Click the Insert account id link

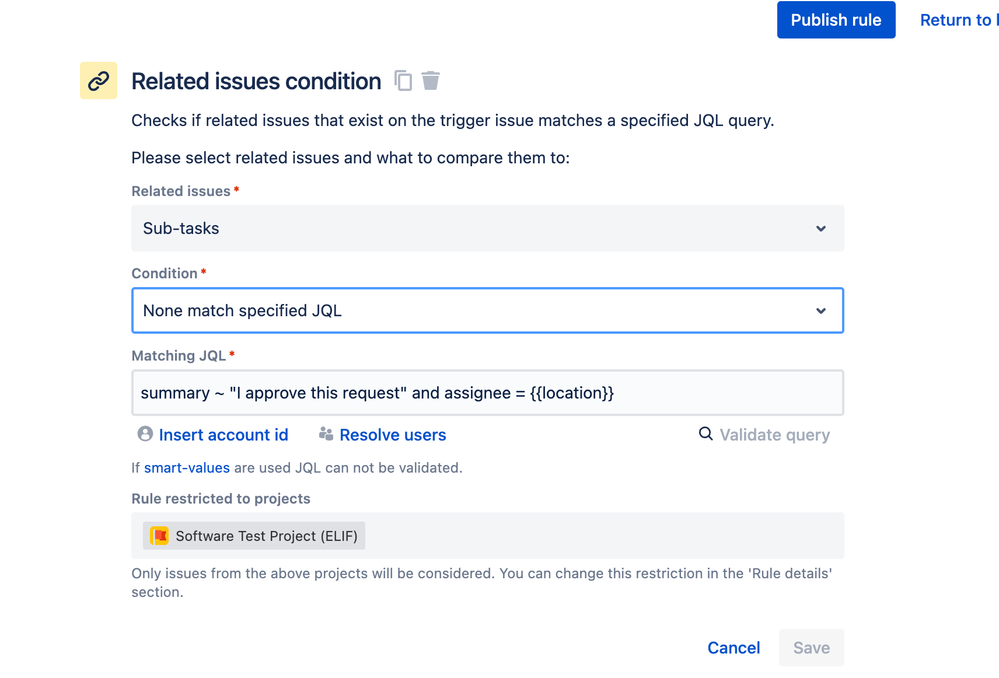[x=223, y=435]
